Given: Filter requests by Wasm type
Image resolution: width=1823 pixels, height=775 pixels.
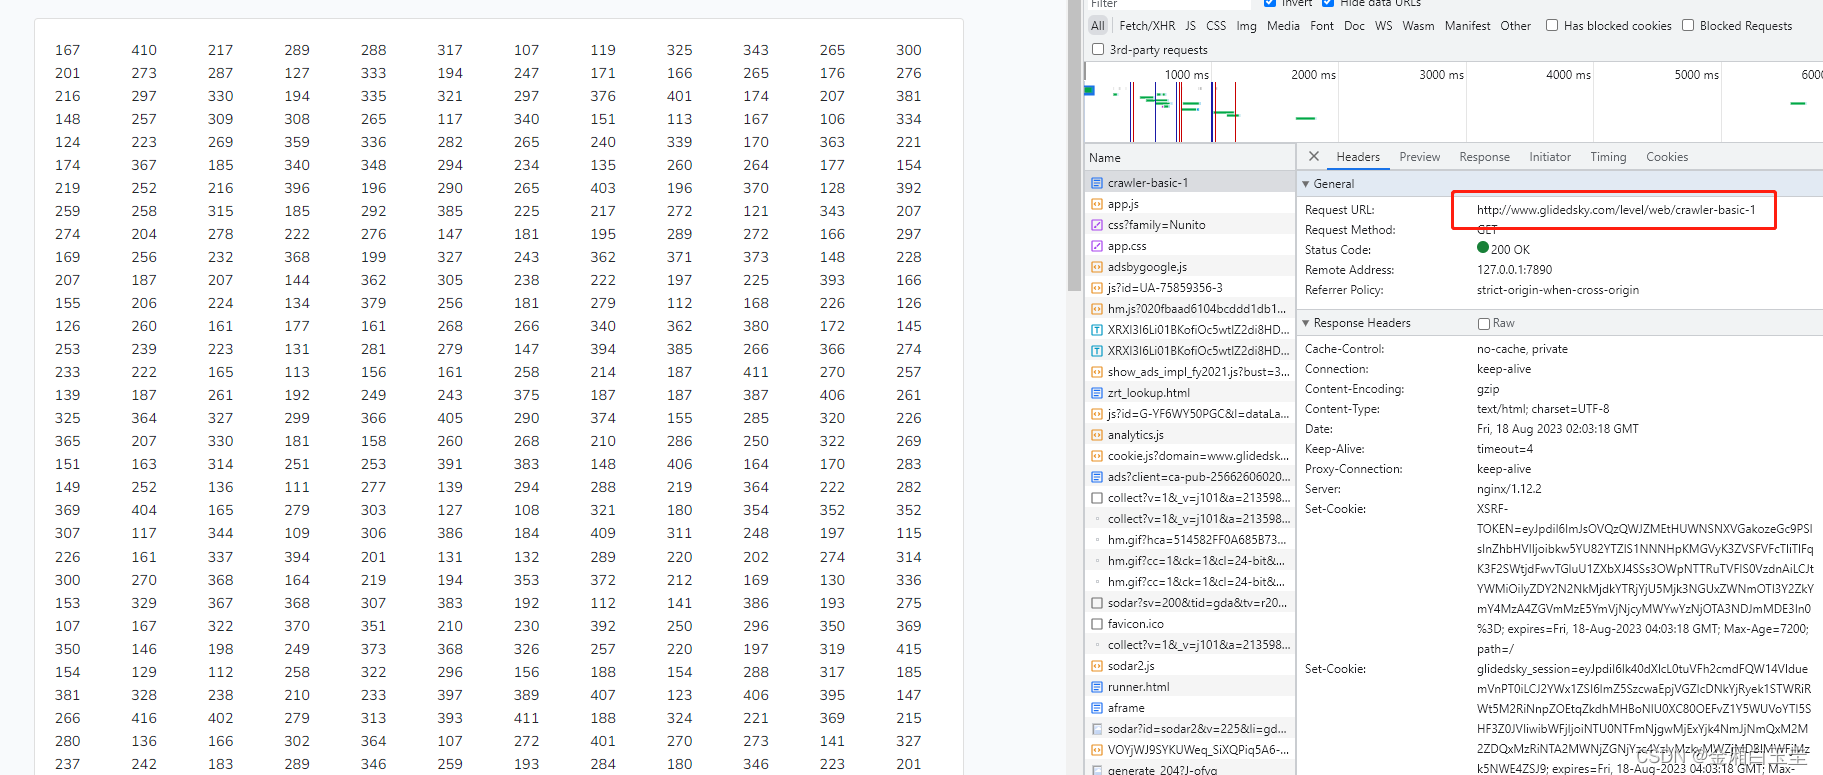Looking at the screenshot, I should [x=1418, y=26].
